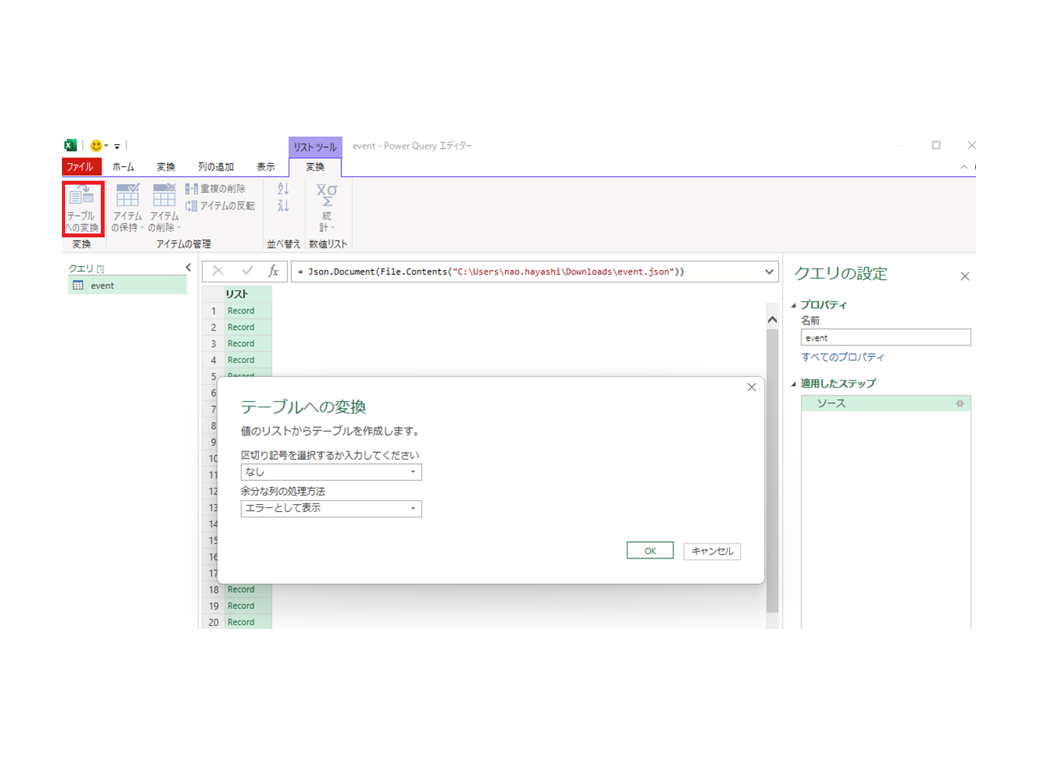Sort the list ascending (A to Z)
The height and width of the screenshot is (761, 1039).
pyautogui.click(x=283, y=189)
